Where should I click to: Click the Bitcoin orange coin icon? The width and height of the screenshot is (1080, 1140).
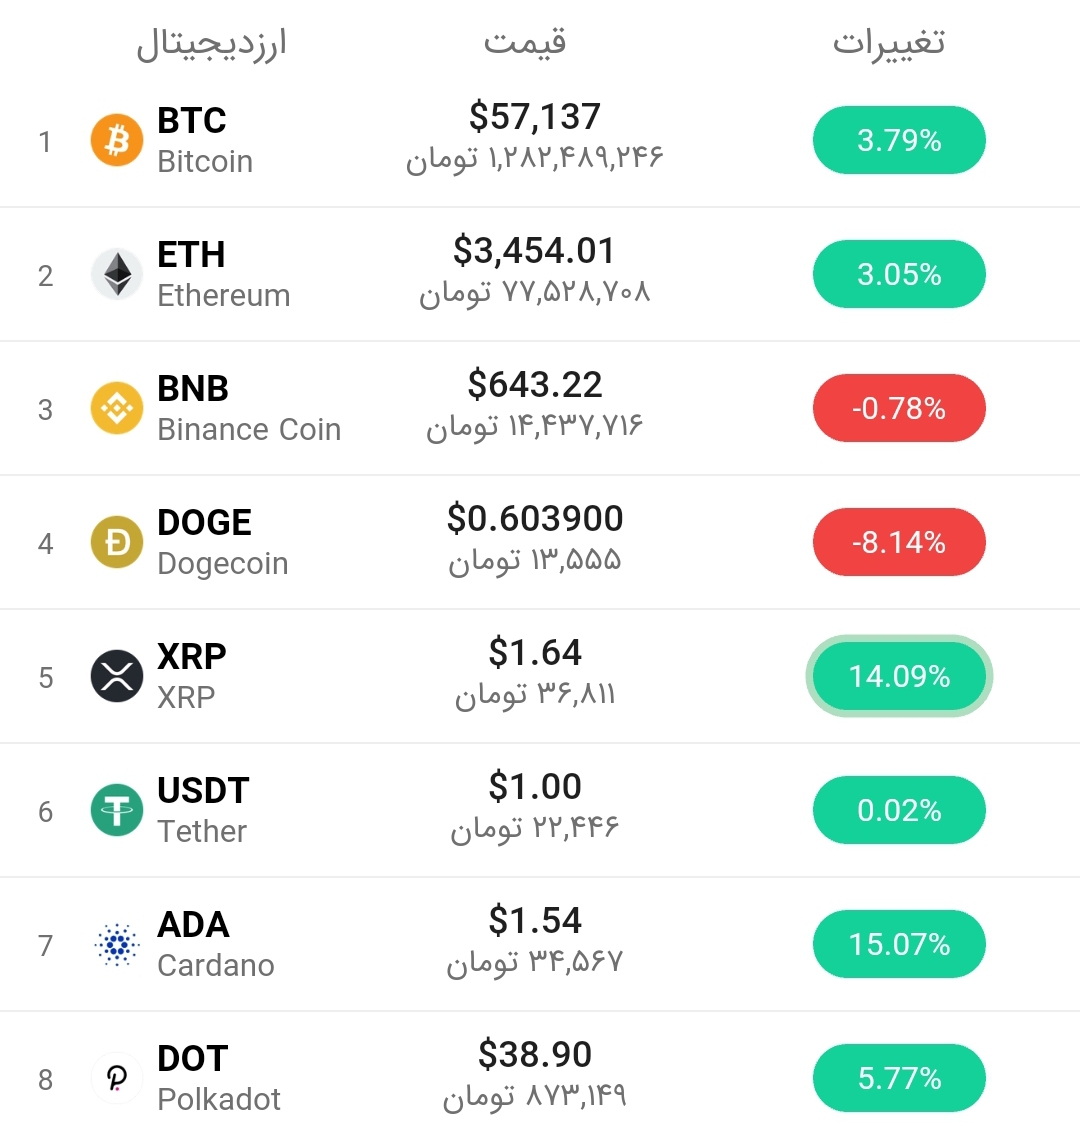[x=117, y=140]
